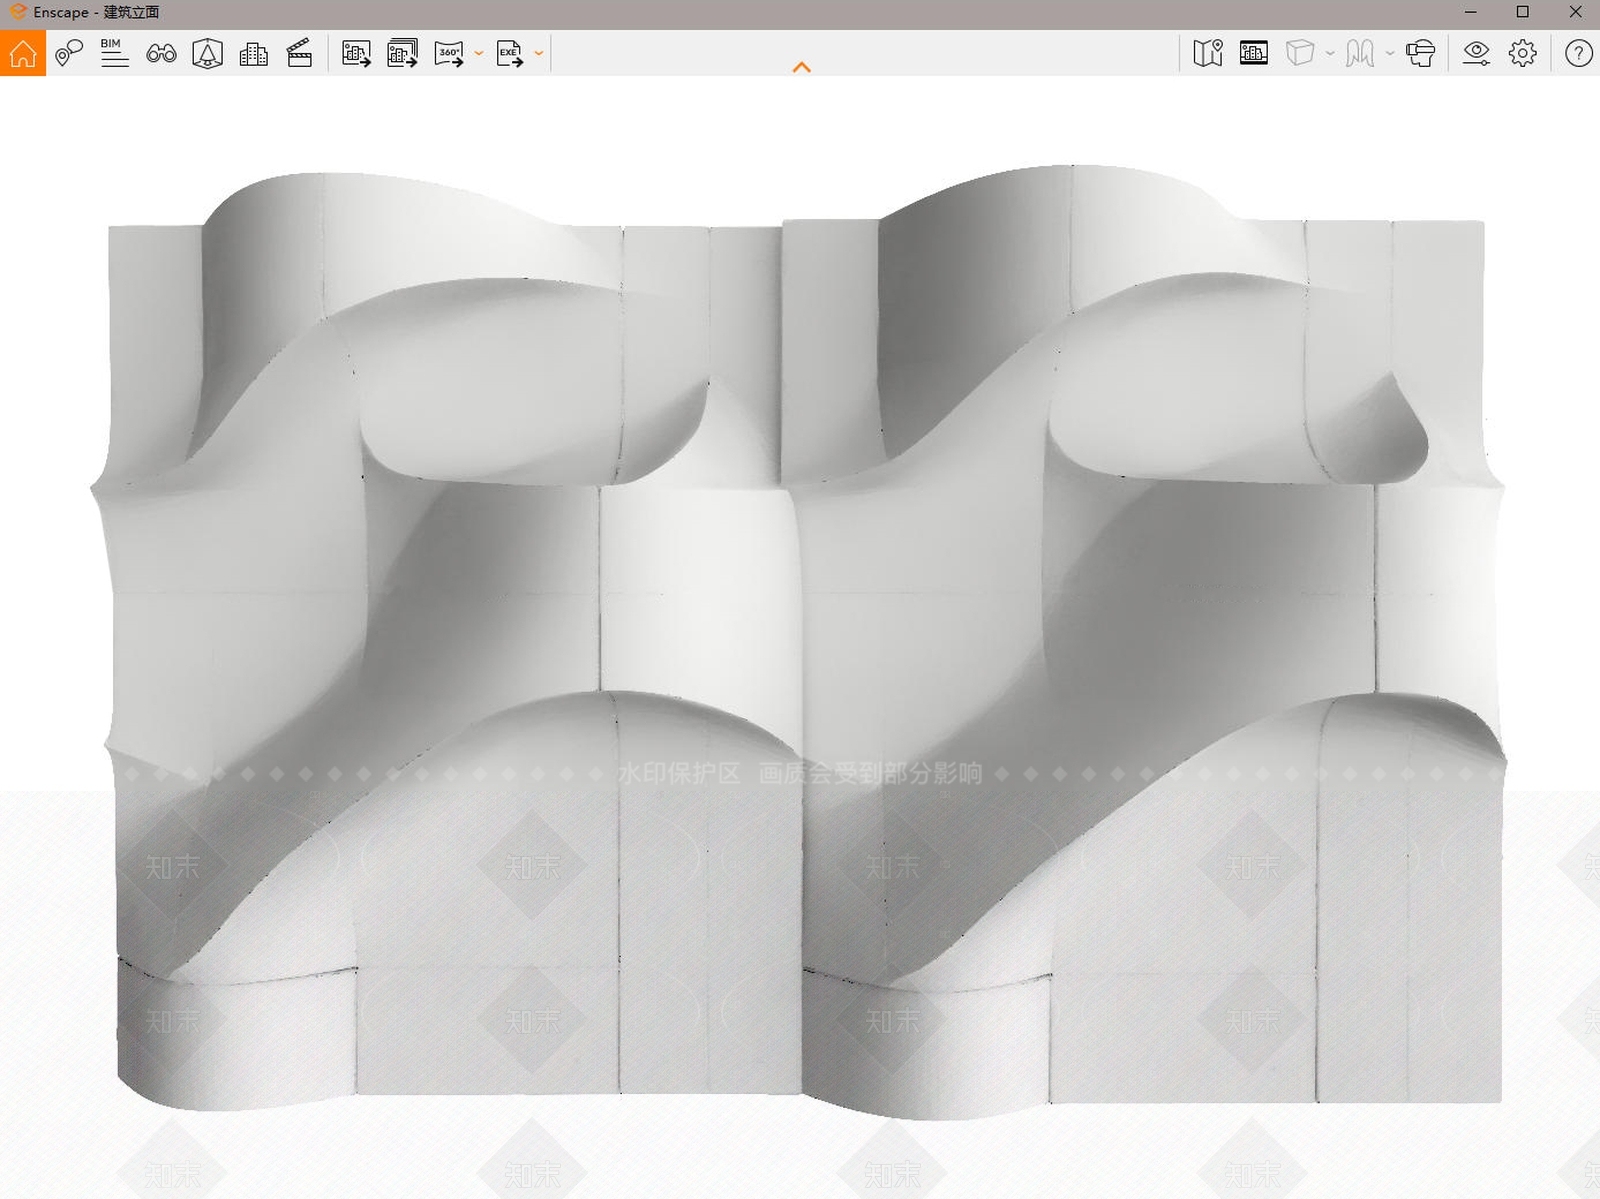Toggle the highlighted site context view icon
Screen dimensions: 1600x1199
click(1253, 53)
